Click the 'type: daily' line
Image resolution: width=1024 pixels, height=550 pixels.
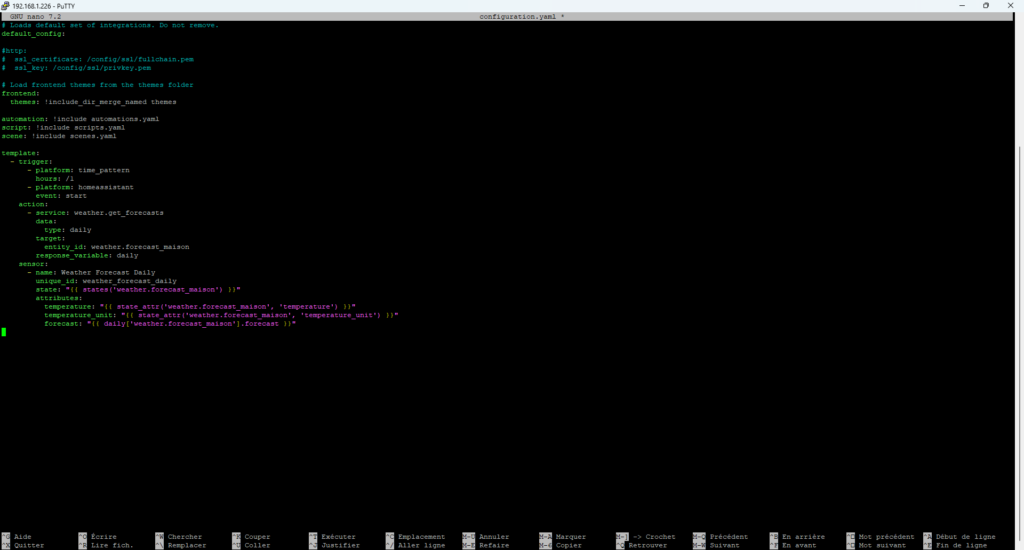point(67,230)
